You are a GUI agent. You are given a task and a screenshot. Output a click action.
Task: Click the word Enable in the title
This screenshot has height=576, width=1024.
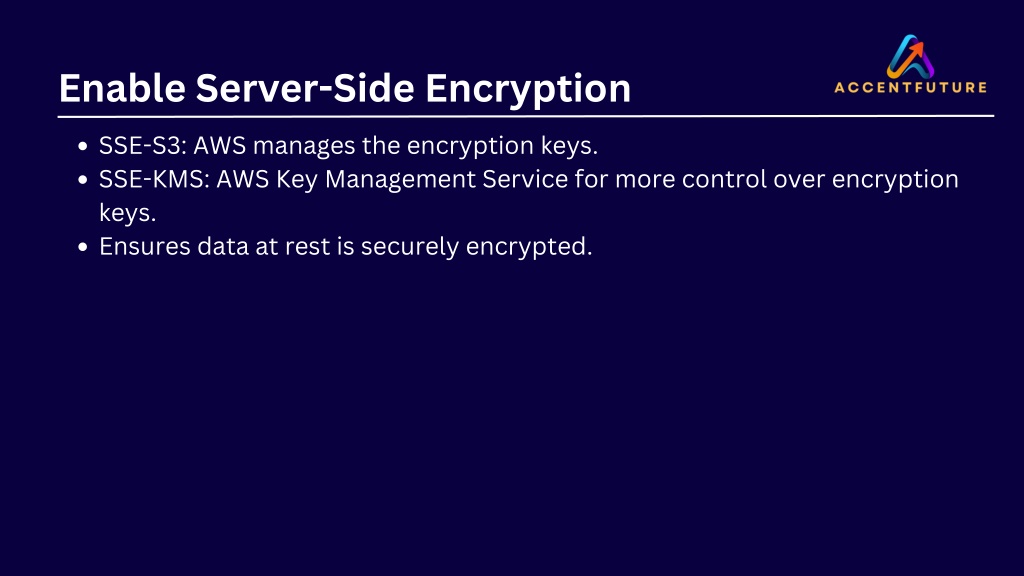[x=122, y=88]
